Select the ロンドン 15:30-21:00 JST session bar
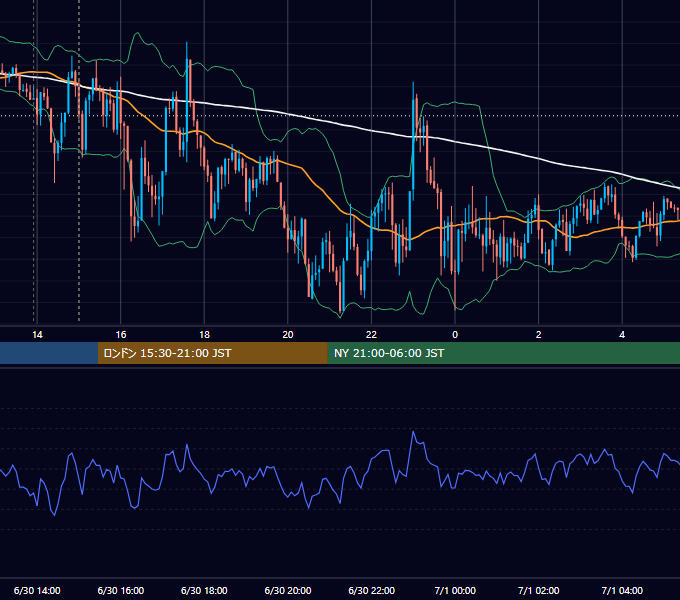This screenshot has width=680, height=600. (x=212, y=353)
